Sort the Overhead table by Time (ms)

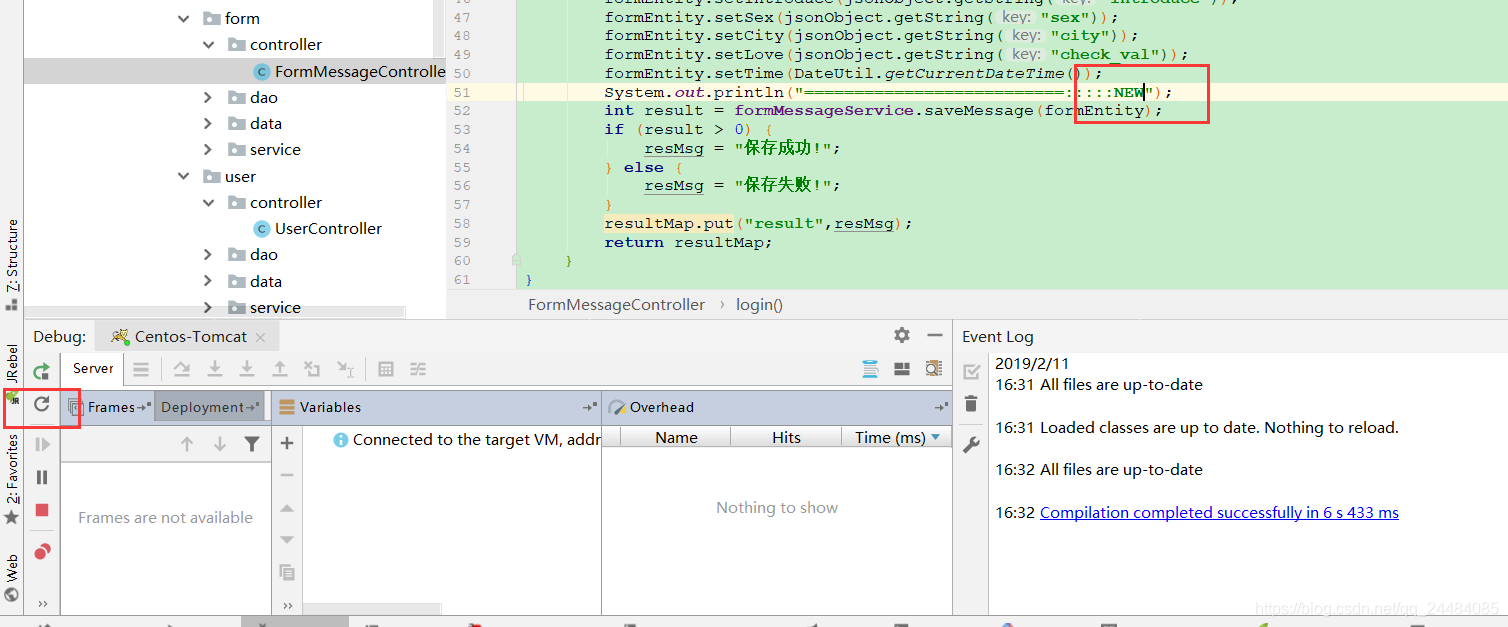click(x=897, y=437)
